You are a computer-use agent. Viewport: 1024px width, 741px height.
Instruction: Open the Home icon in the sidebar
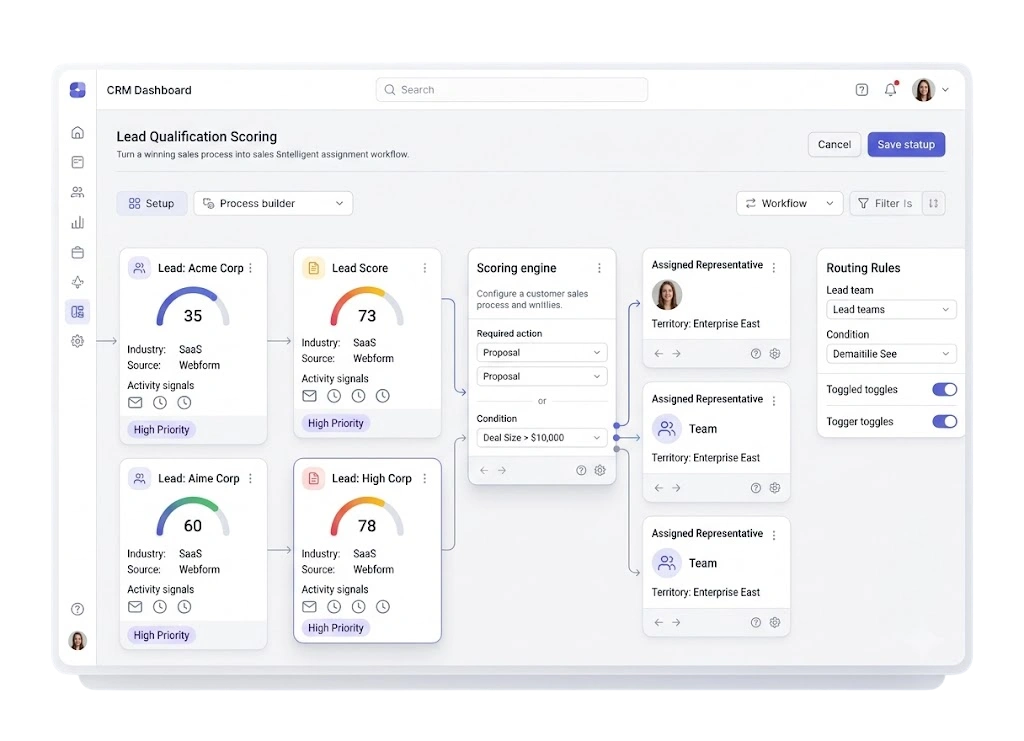point(78,133)
